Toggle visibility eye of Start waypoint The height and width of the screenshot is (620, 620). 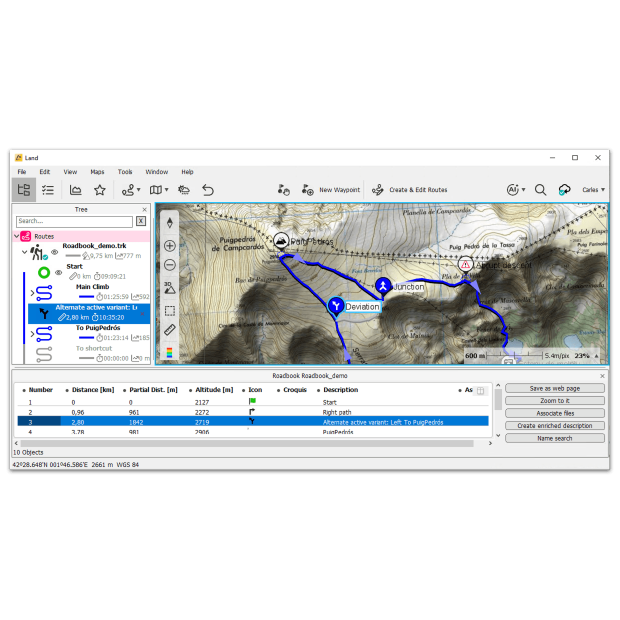59,272
